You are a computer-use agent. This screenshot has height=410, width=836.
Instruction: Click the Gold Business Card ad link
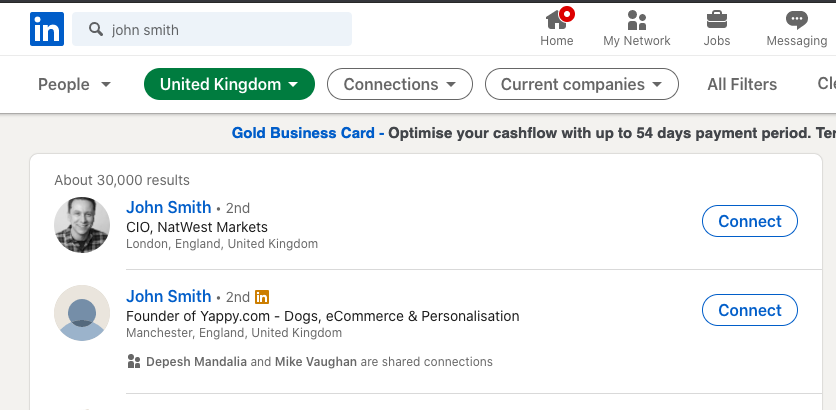(302, 133)
